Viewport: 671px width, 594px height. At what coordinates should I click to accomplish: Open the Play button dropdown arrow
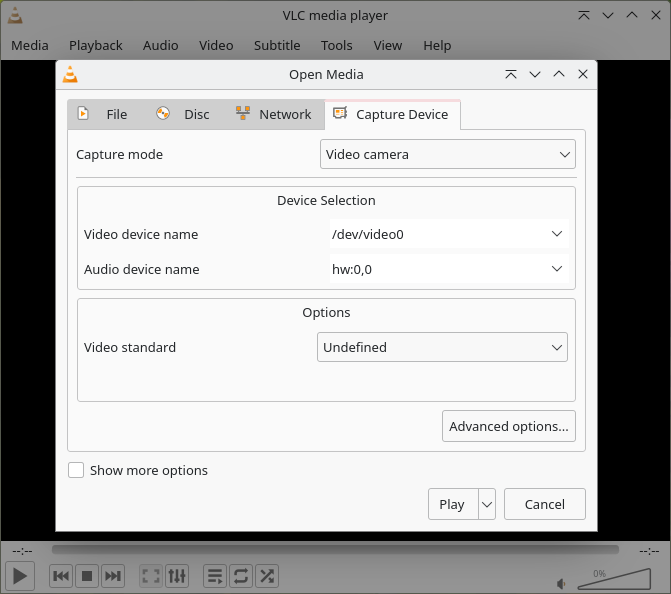coord(487,504)
